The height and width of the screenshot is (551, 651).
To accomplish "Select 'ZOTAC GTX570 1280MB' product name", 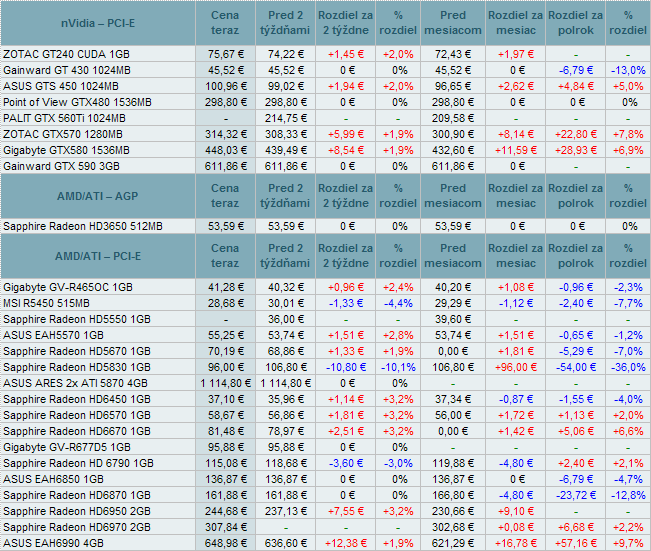I will point(63,135).
